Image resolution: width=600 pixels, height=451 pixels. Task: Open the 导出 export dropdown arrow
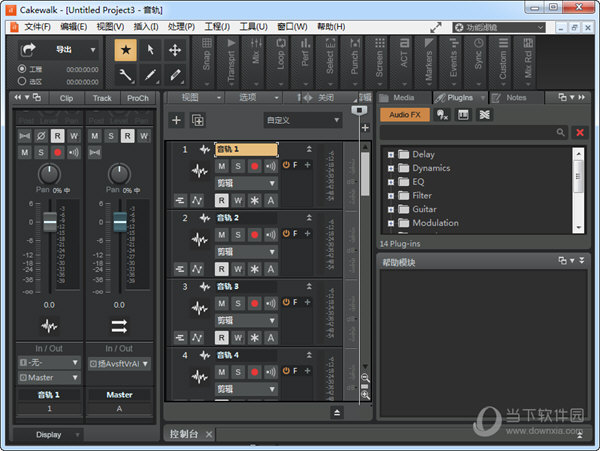coord(93,50)
